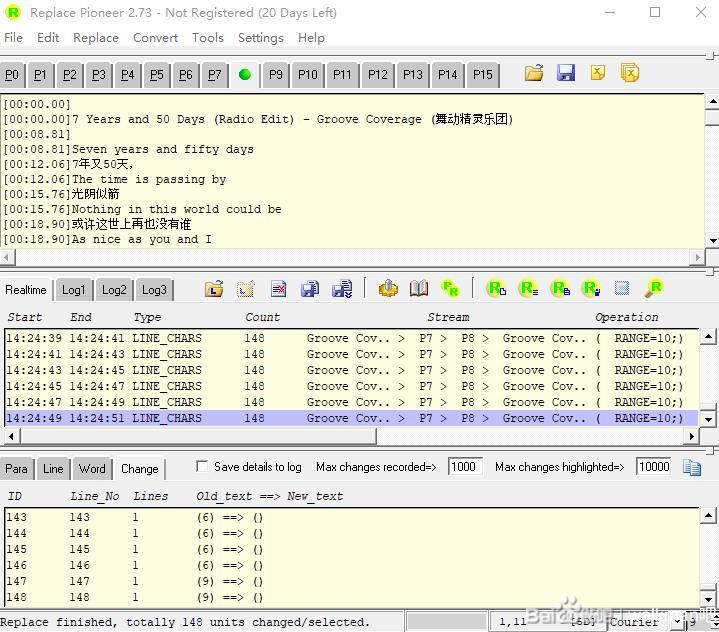Click the green circle active page indicator
Viewport: 719px width, 632px height.
pyautogui.click(x=245, y=74)
